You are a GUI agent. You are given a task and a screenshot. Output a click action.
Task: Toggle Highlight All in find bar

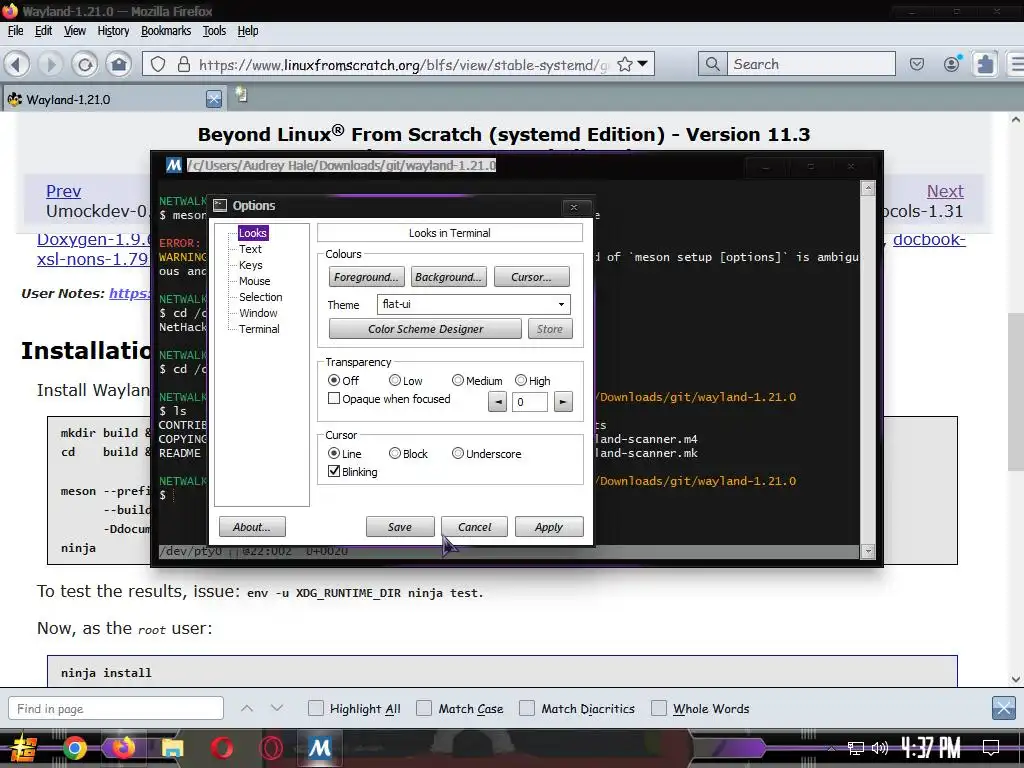coord(315,709)
